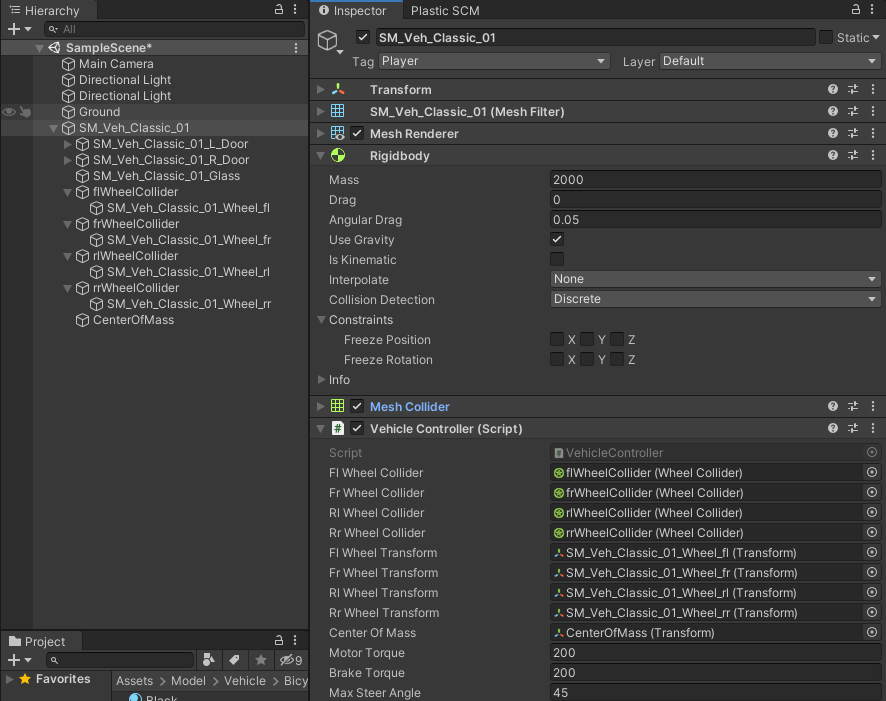Viewport: 886px width, 701px height.
Task: Disable the Use Gravity checkbox
Action: pos(557,240)
